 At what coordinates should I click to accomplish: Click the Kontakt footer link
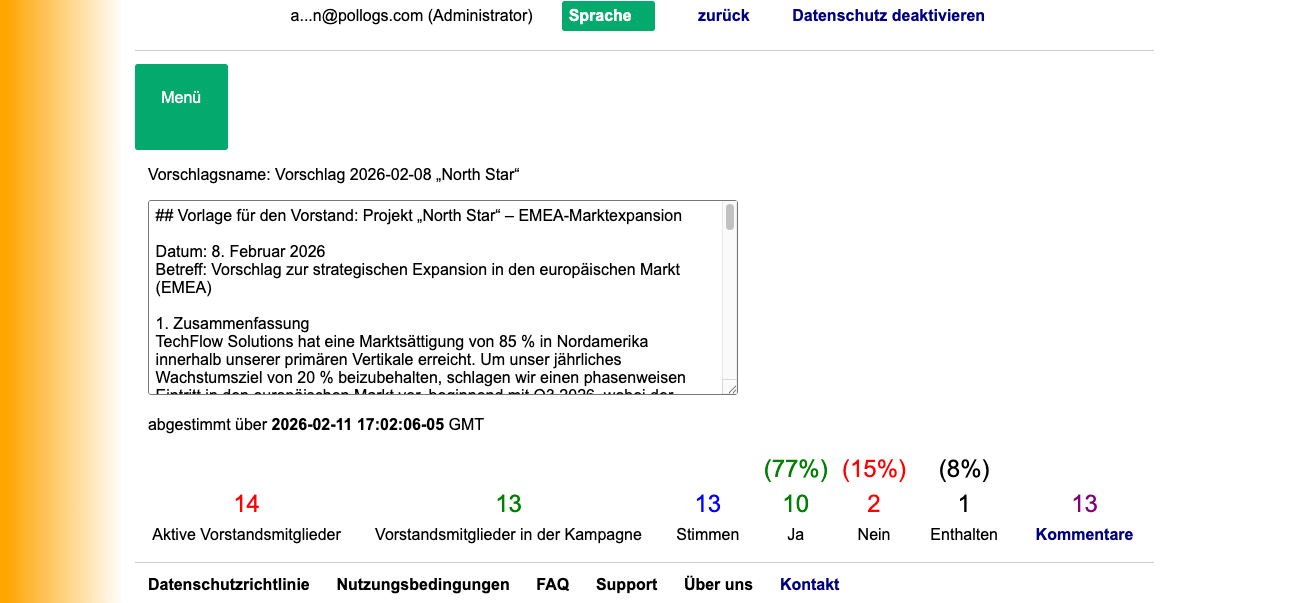pos(809,584)
